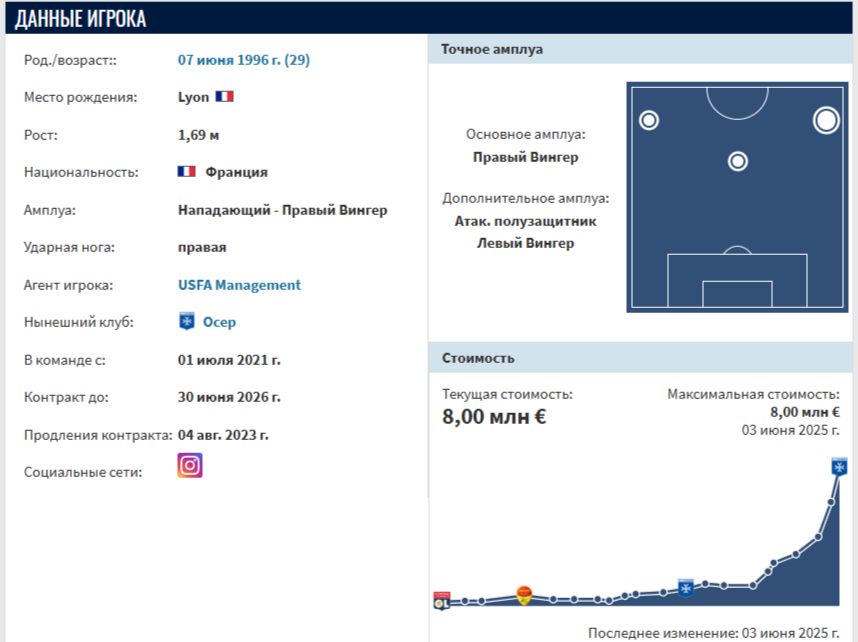Open the USFA Management agent link
Image resolution: width=858 pixels, height=642 pixels.
click(x=239, y=285)
